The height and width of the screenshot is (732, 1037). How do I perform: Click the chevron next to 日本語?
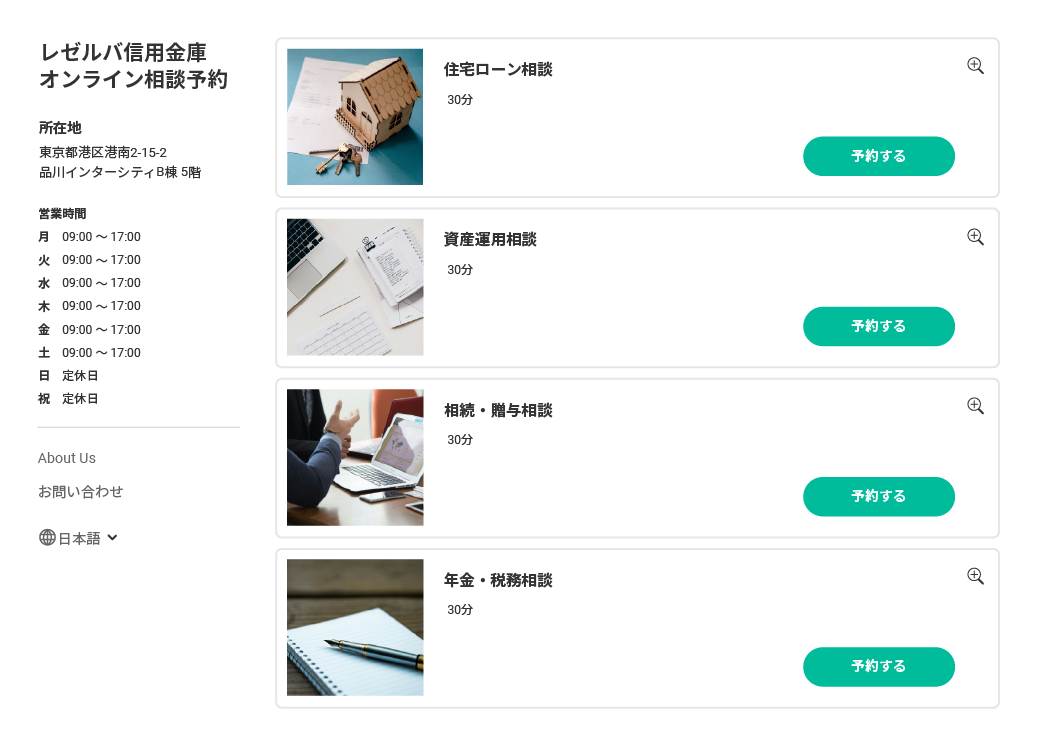click(x=112, y=538)
